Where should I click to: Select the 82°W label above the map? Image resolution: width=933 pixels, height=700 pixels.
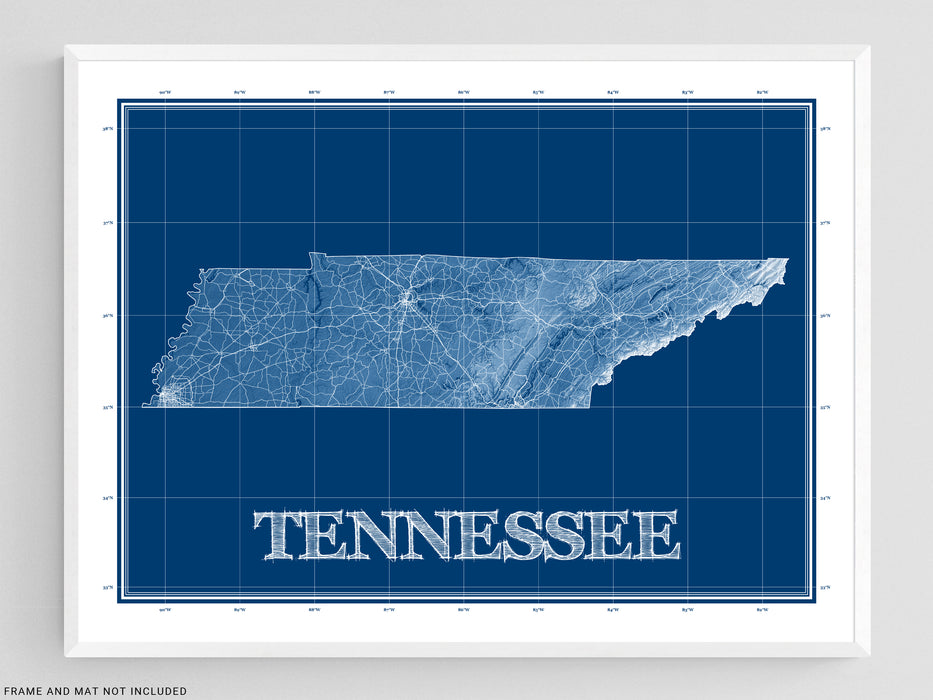pyautogui.click(x=762, y=92)
